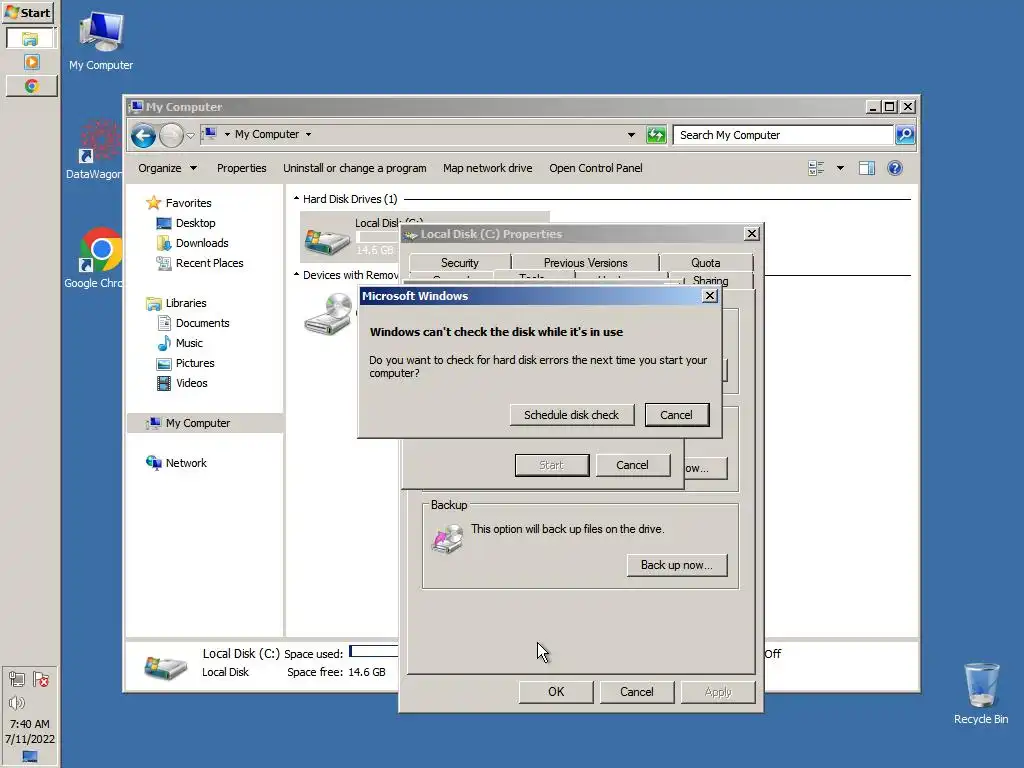Click Uninstall or change a program

[355, 168]
